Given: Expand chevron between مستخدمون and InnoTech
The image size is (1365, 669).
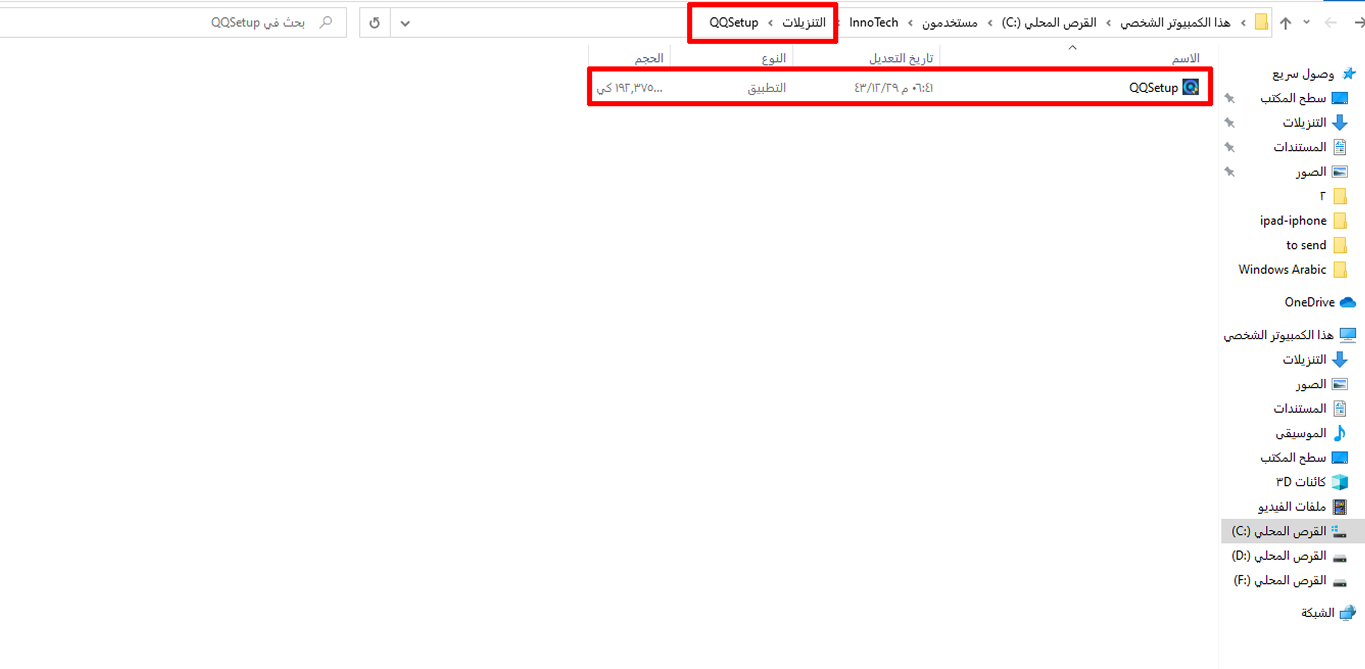Looking at the screenshot, I should click(x=909, y=22).
